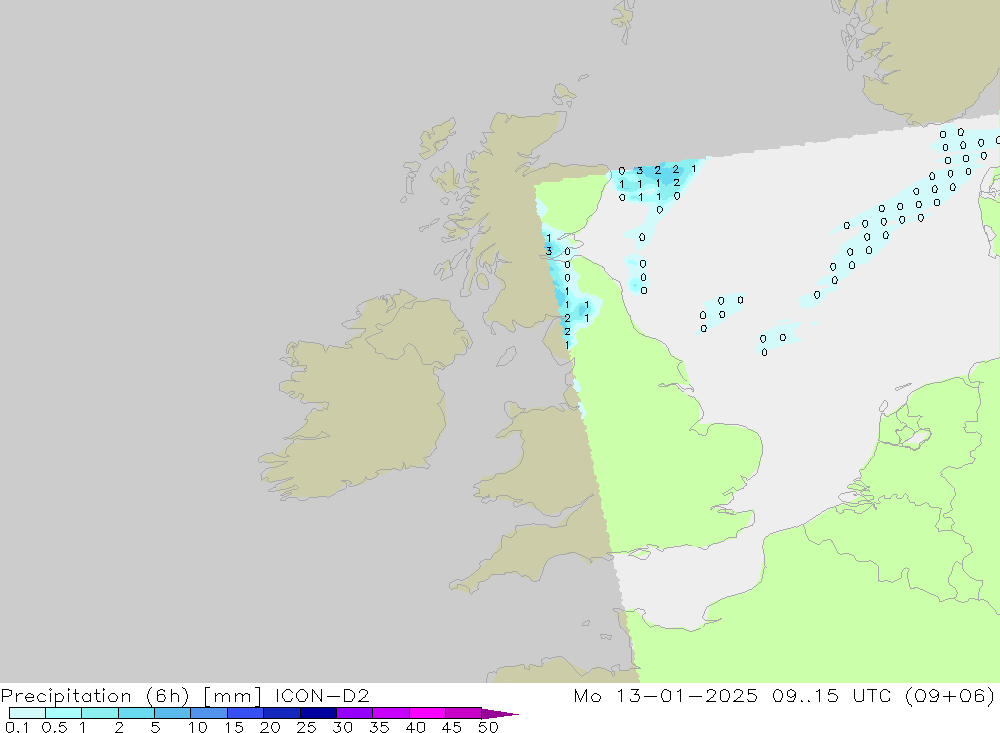Click the legend swatch between 45 and 50
This screenshot has height=733, width=1000.
pos(463,713)
